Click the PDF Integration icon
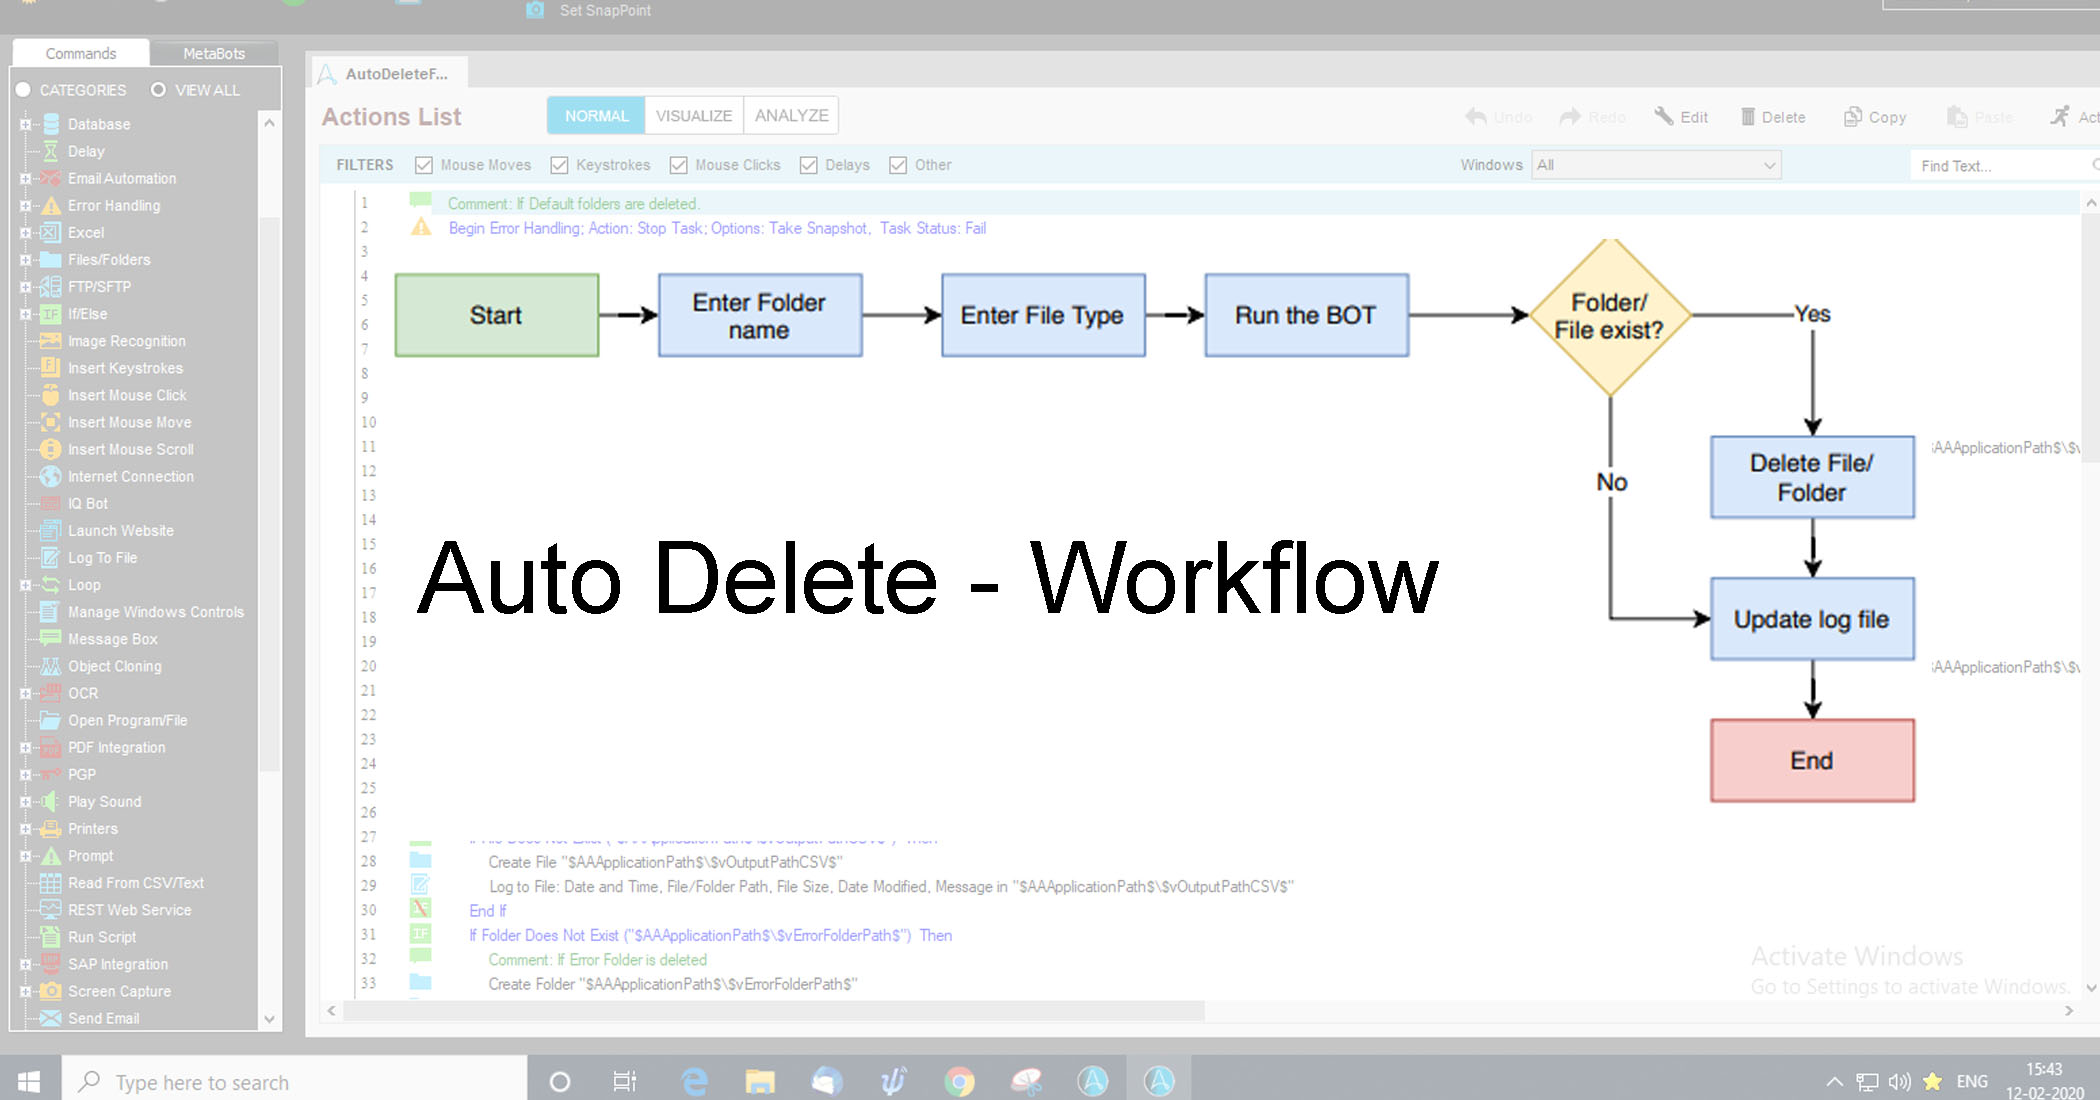The image size is (2100, 1100). click(x=50, y=747)
